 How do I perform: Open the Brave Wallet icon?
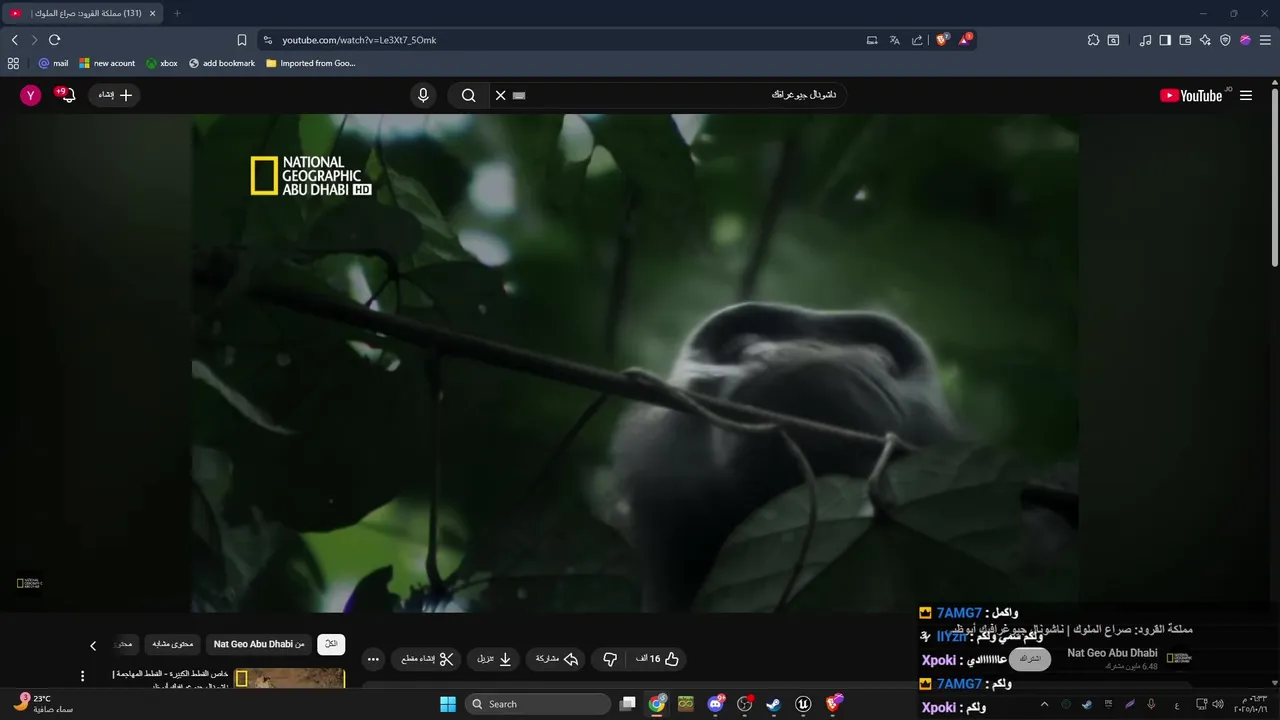coord(1185,40)
